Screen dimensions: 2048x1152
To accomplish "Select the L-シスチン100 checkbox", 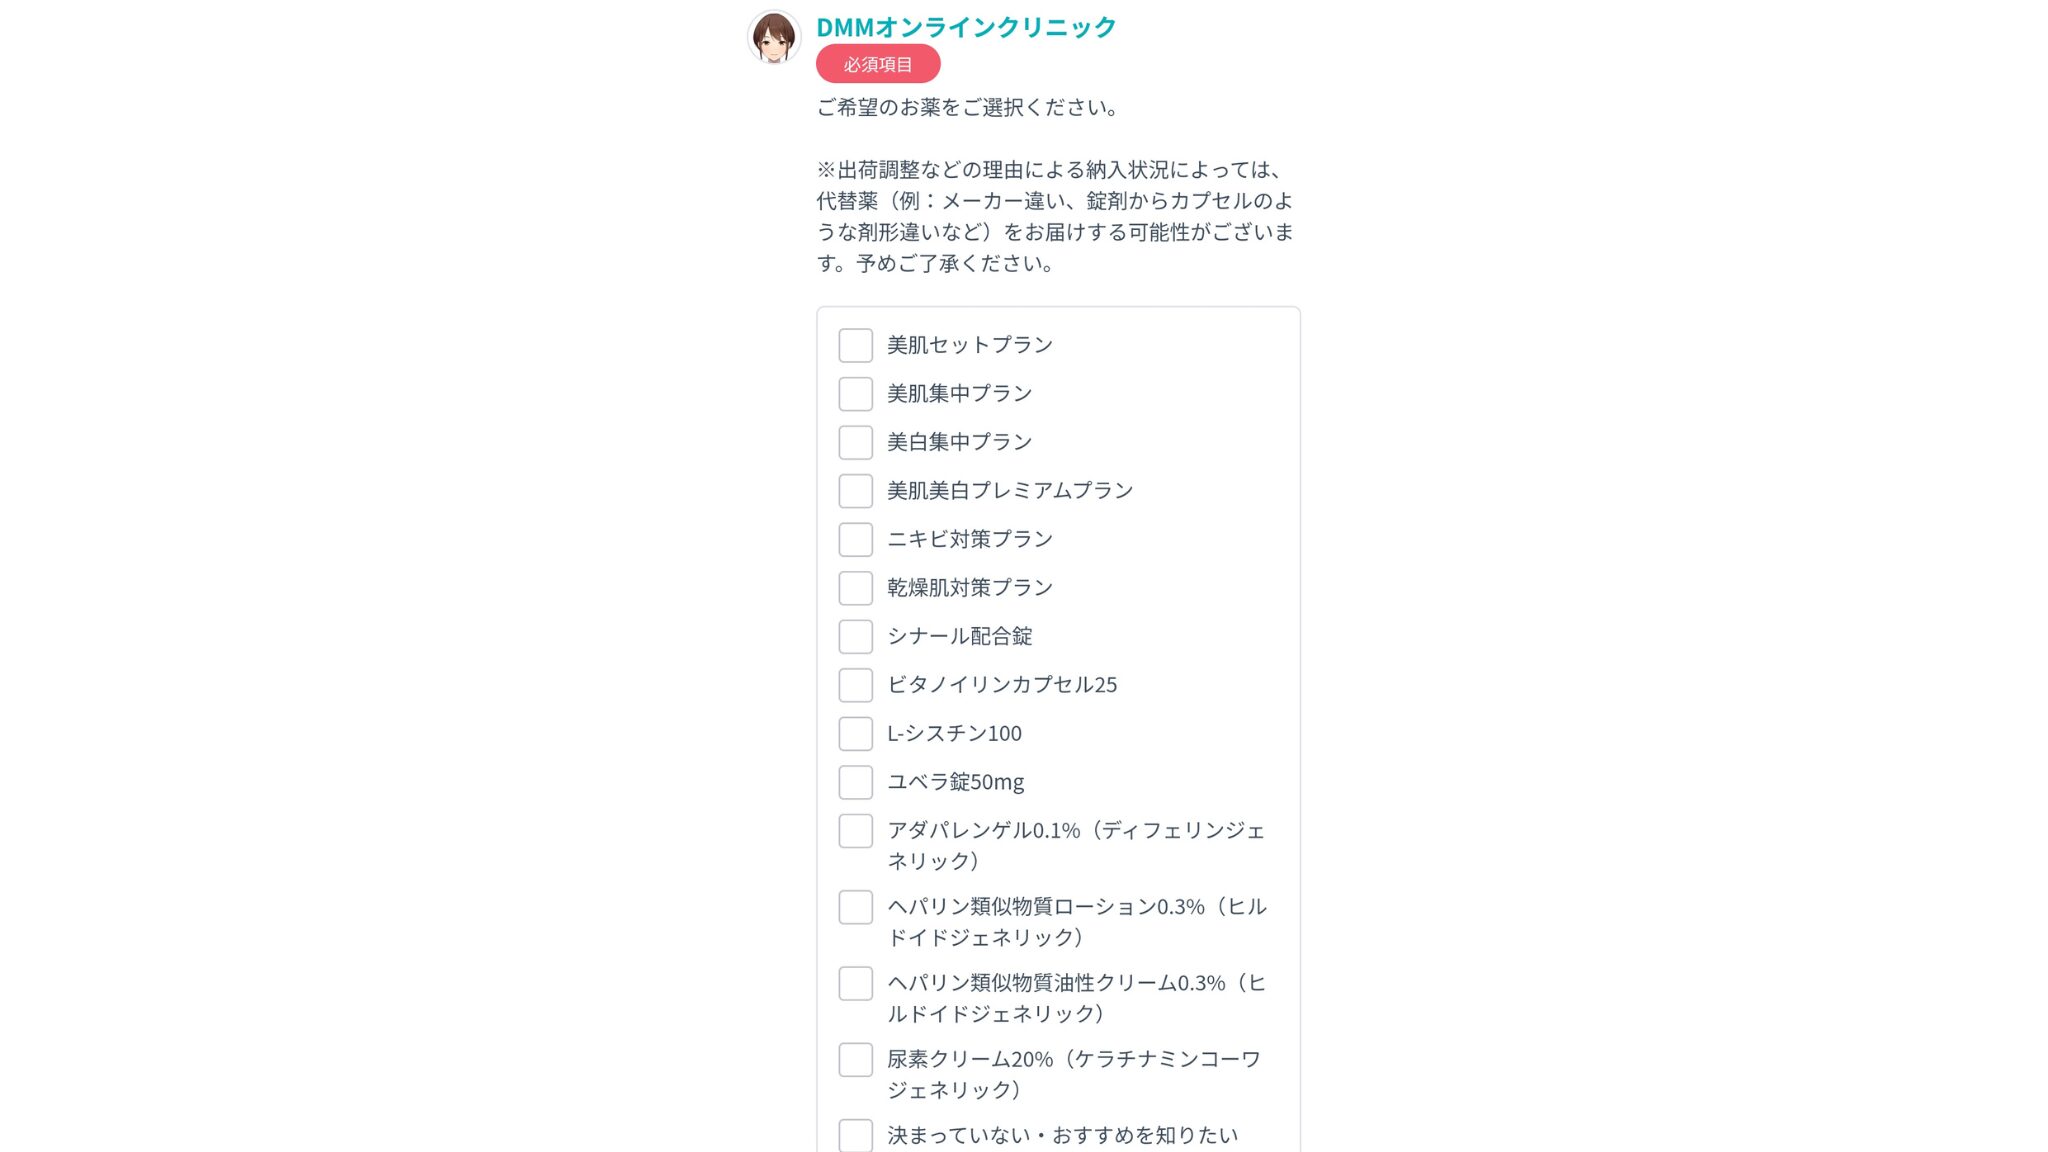I will (855, 733).
